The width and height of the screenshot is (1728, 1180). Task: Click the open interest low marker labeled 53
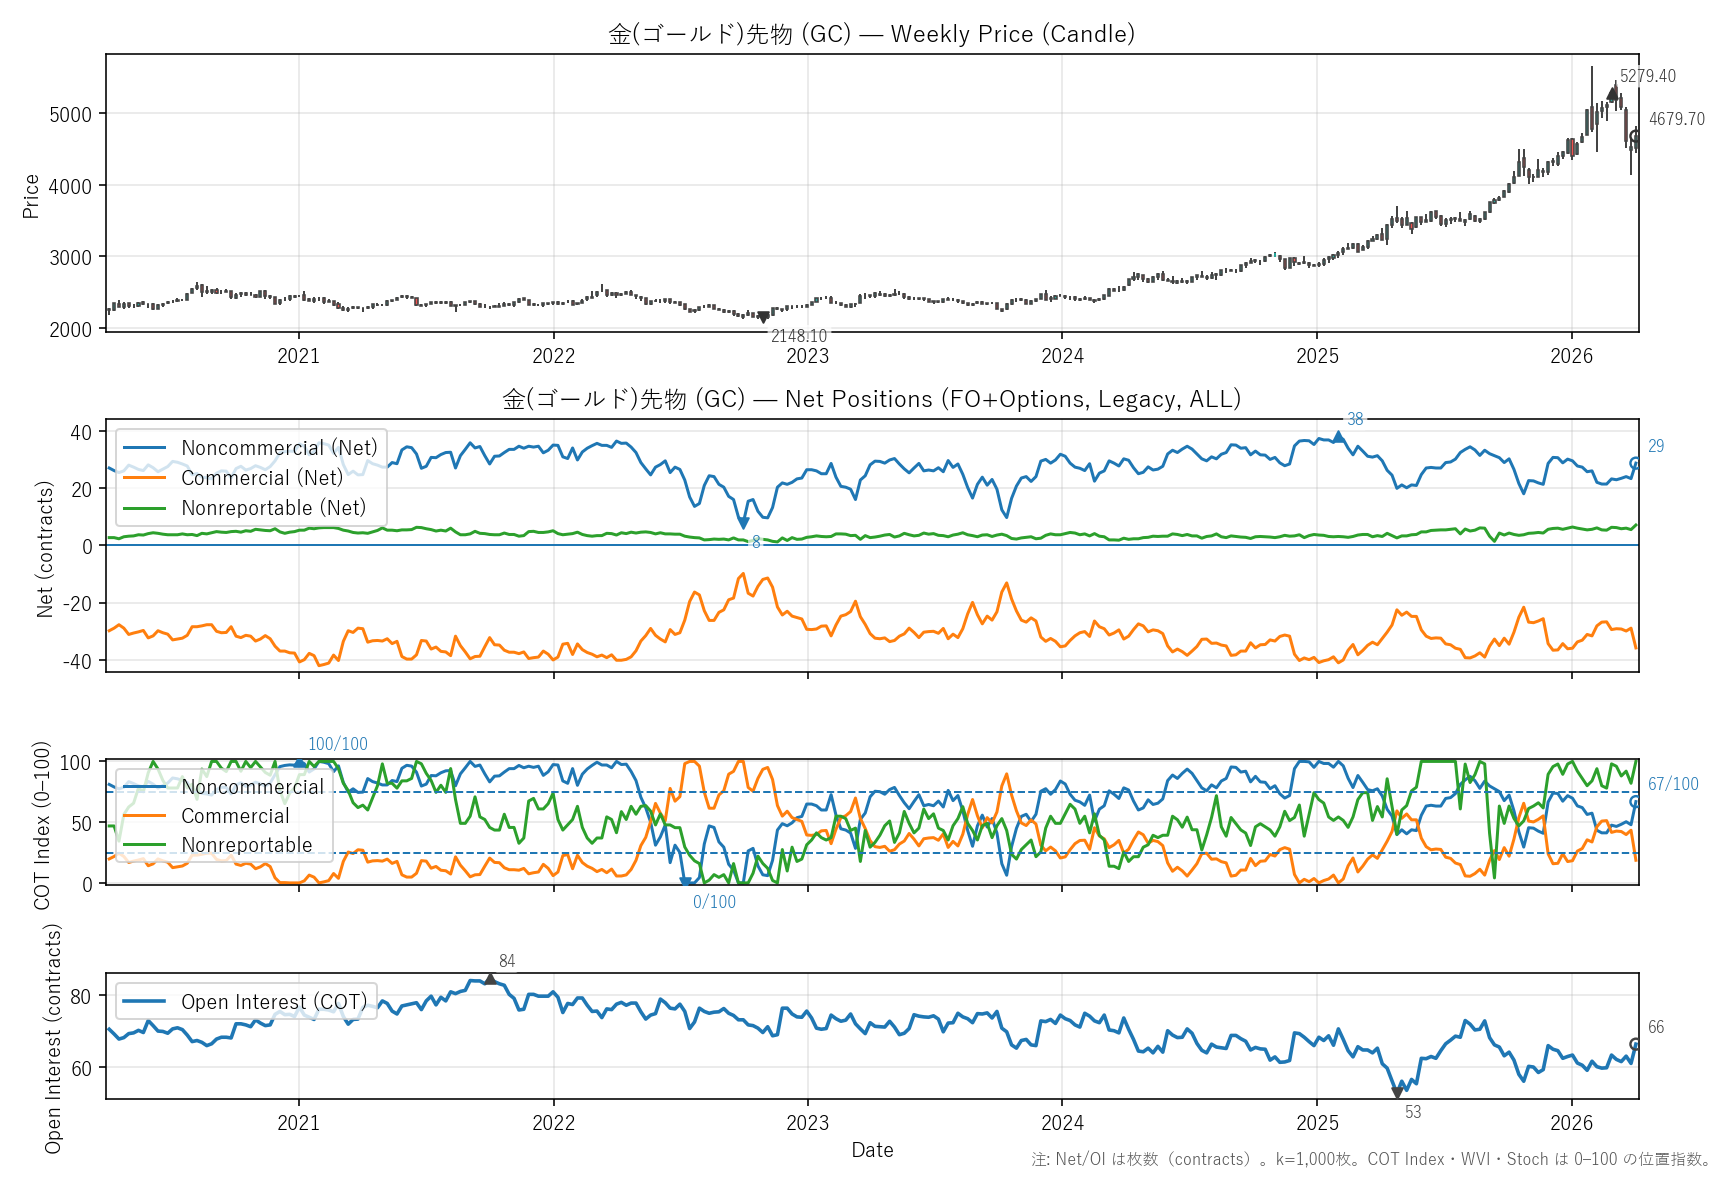tap(1397, 1093)
